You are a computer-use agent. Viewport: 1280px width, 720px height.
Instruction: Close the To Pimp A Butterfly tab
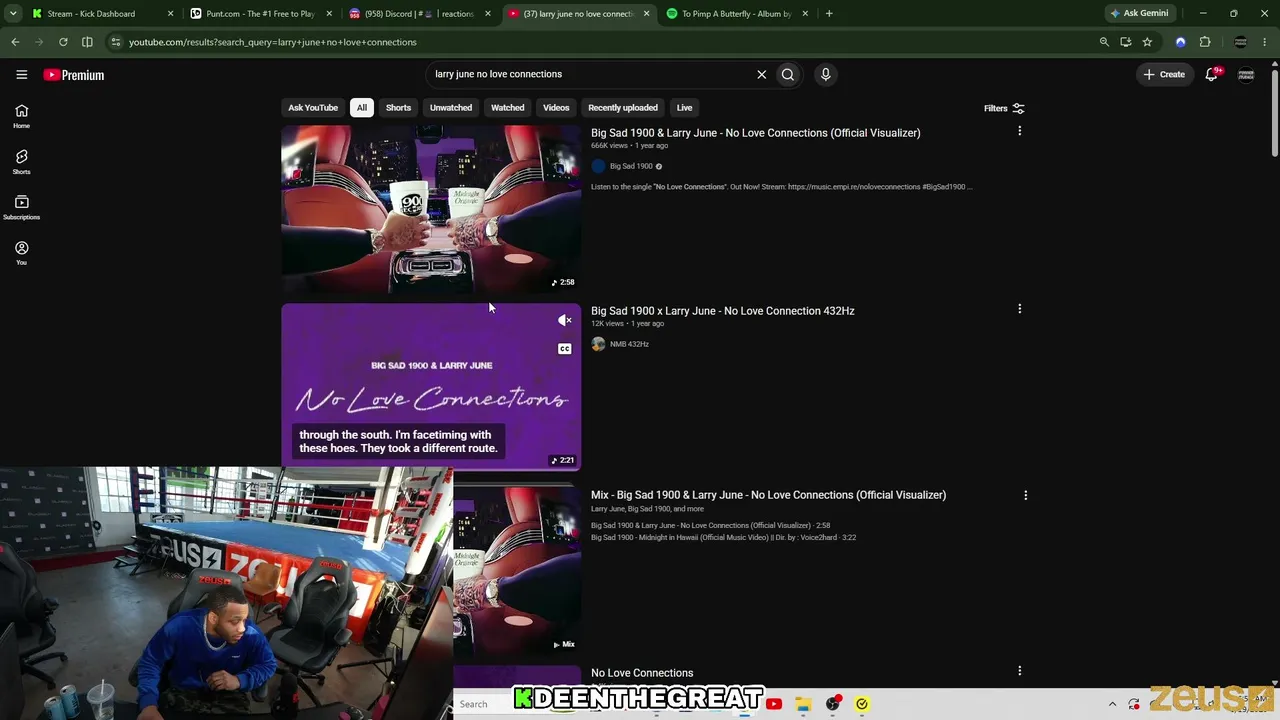[804, 14]
